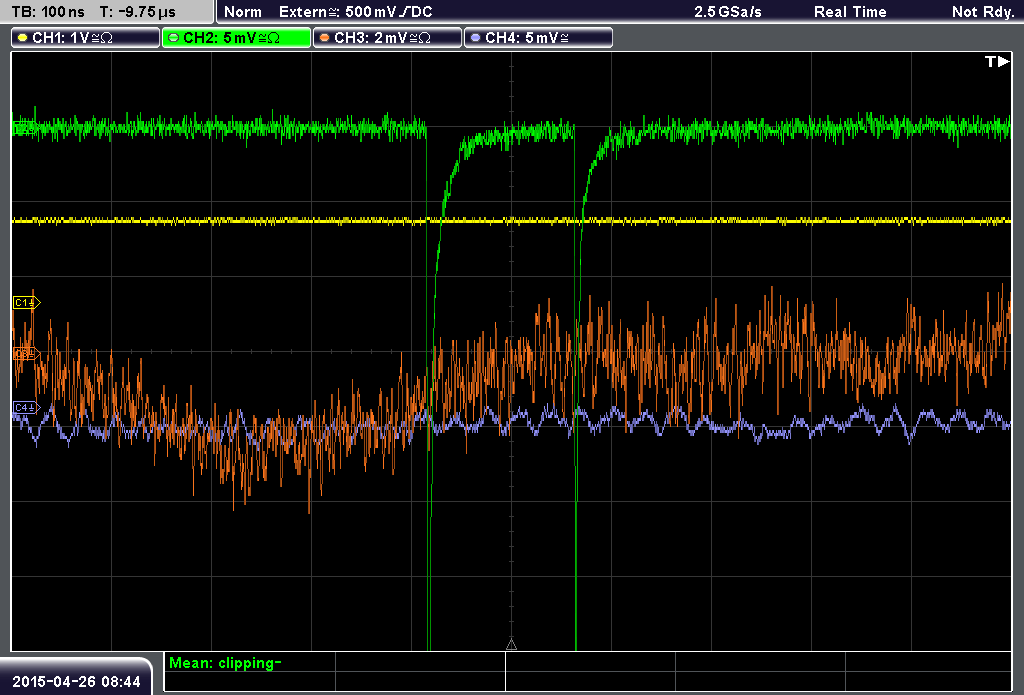Image resolution: width=1024 pixels, height=695 pixels.
Task: Click the C4 ground level marker
Action: (x=26, y=408)
